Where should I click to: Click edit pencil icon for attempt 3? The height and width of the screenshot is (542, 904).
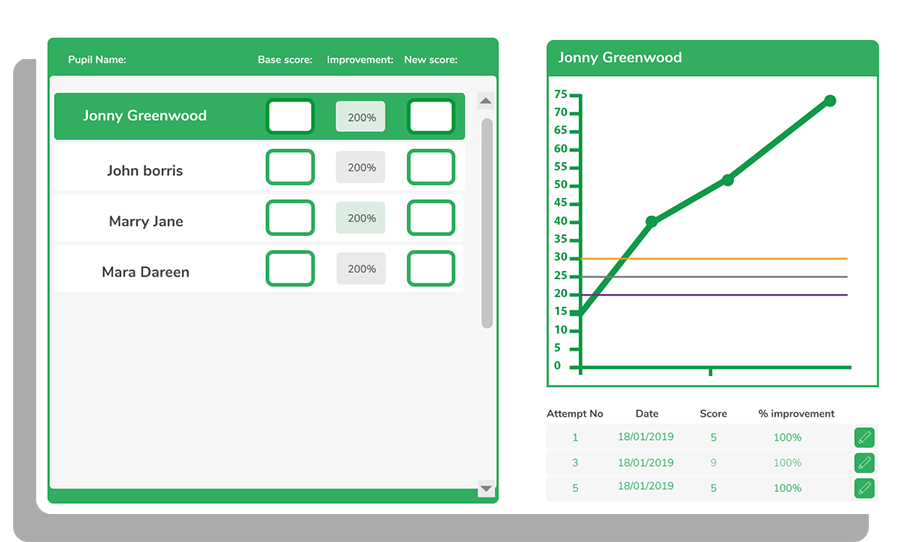coord(864,463)
